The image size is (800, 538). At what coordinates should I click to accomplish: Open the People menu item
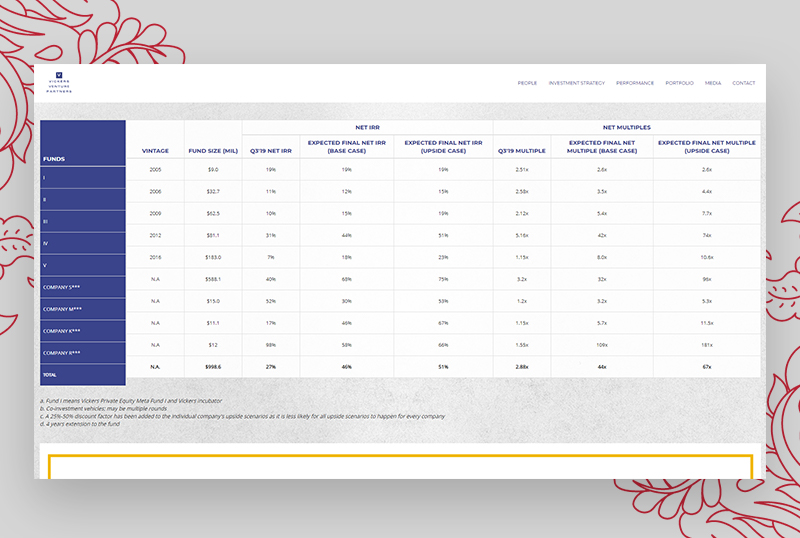tap(527, 83)
